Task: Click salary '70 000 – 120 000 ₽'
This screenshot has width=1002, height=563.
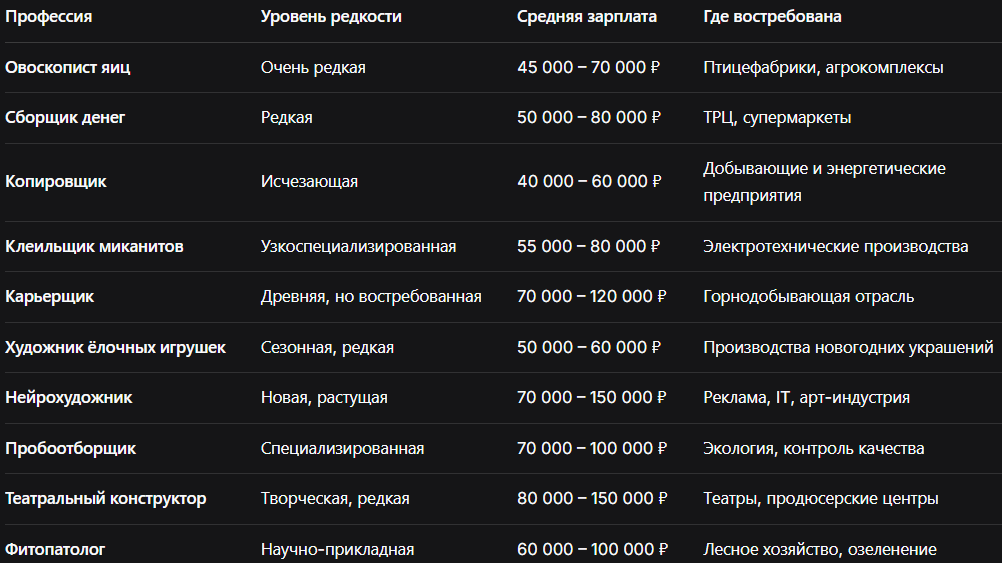Action: (592, 297)
